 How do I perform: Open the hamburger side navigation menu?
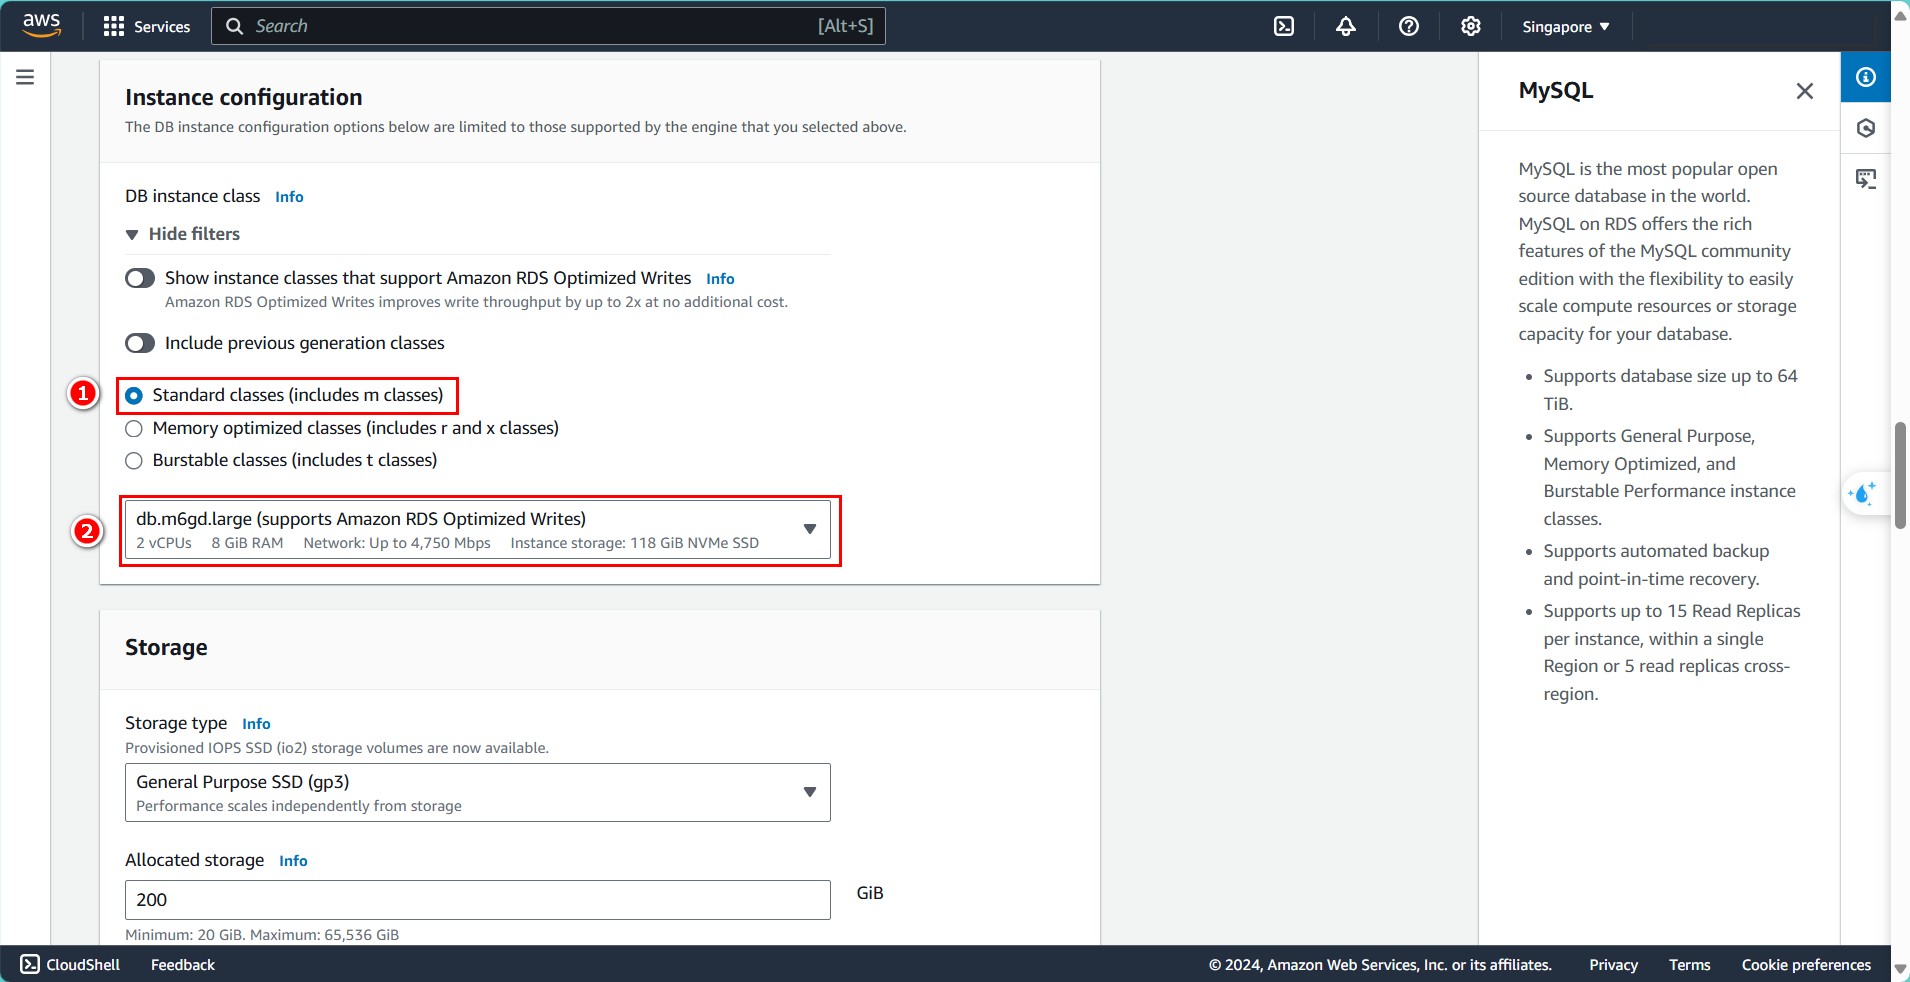tap(25, 77)
